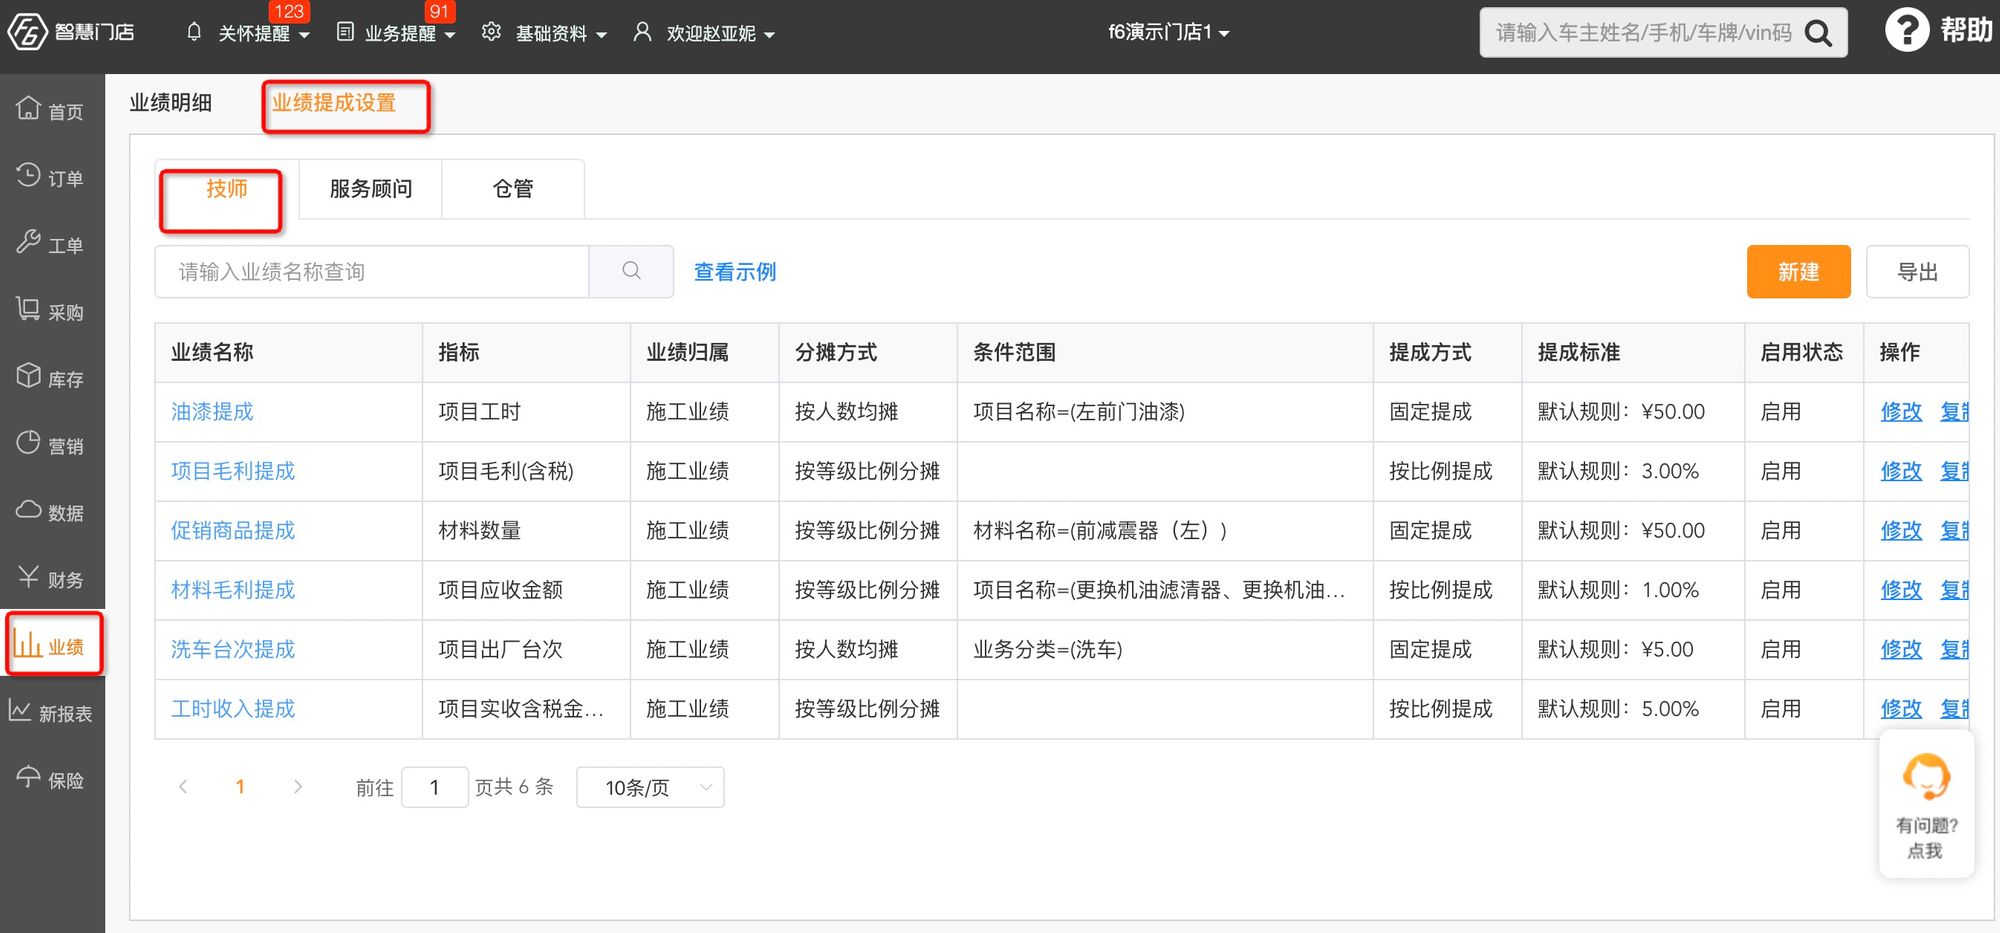Click 修改 for 工时收入提成 row

click(x=1901, y=708)
